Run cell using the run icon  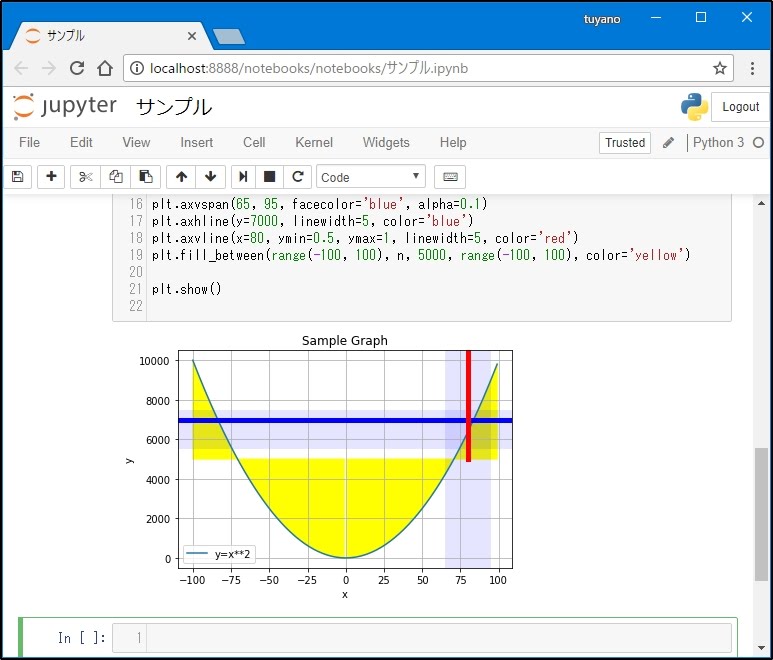[x=241, y=177]
